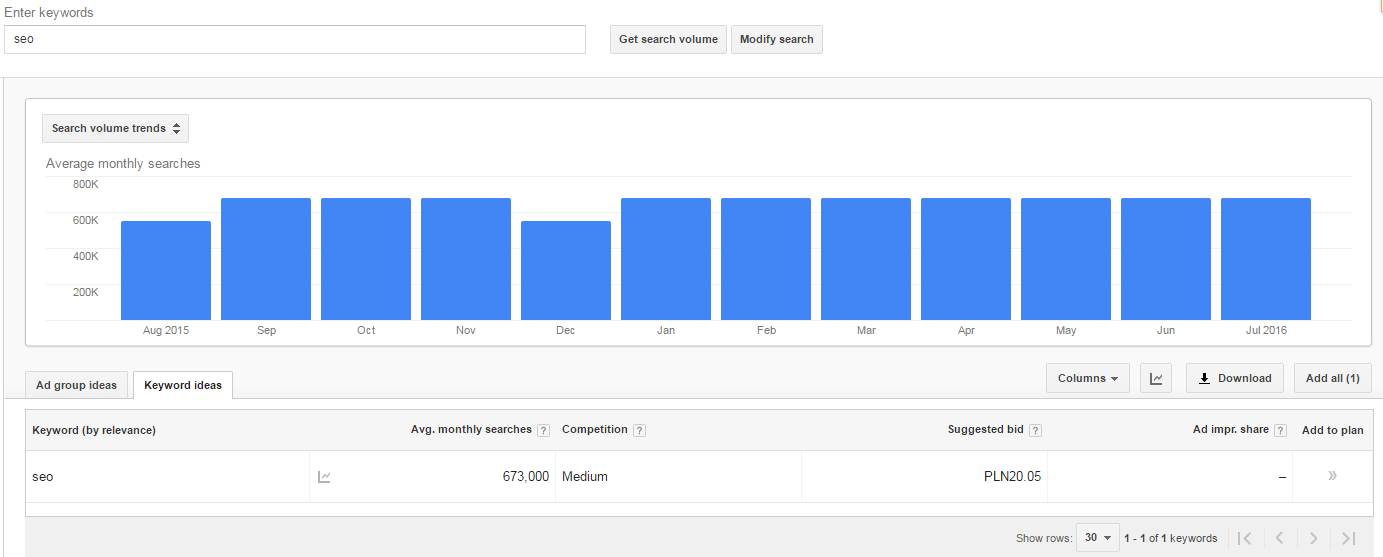Click the double-arrow add to plan icon

pyautogui.click(x=1332, y=476)
